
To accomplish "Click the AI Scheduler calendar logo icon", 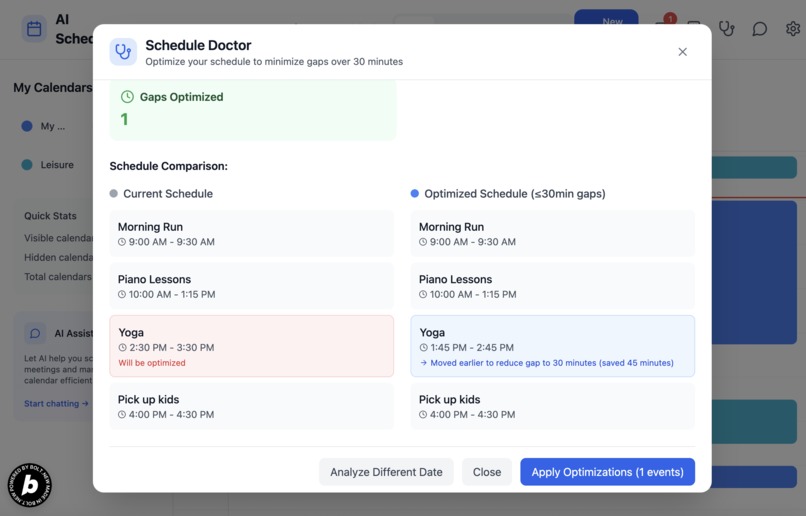I will pyautogui.click(x=34, y=29).
